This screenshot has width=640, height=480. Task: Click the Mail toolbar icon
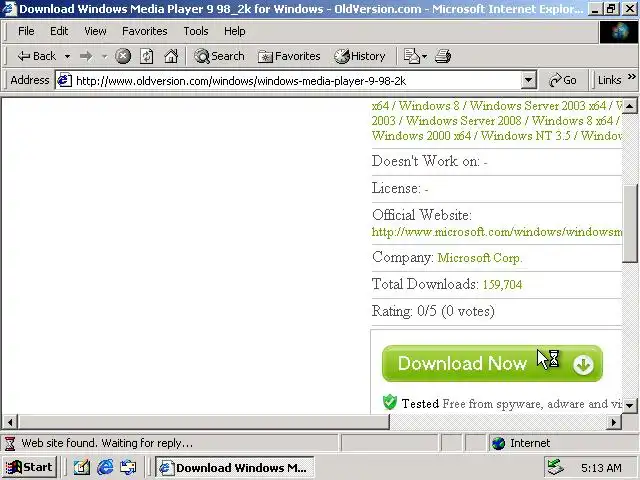coord(411,56)
